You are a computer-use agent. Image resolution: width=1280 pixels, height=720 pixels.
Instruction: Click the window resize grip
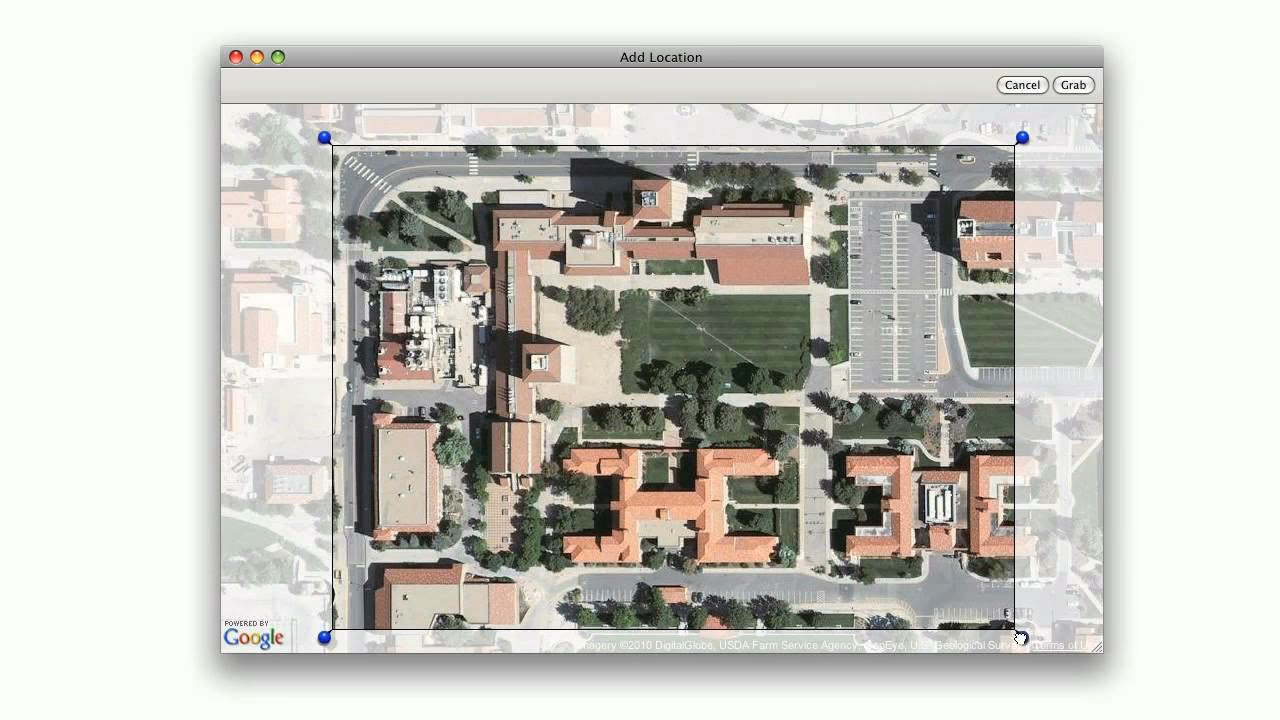pos(1094,646)
